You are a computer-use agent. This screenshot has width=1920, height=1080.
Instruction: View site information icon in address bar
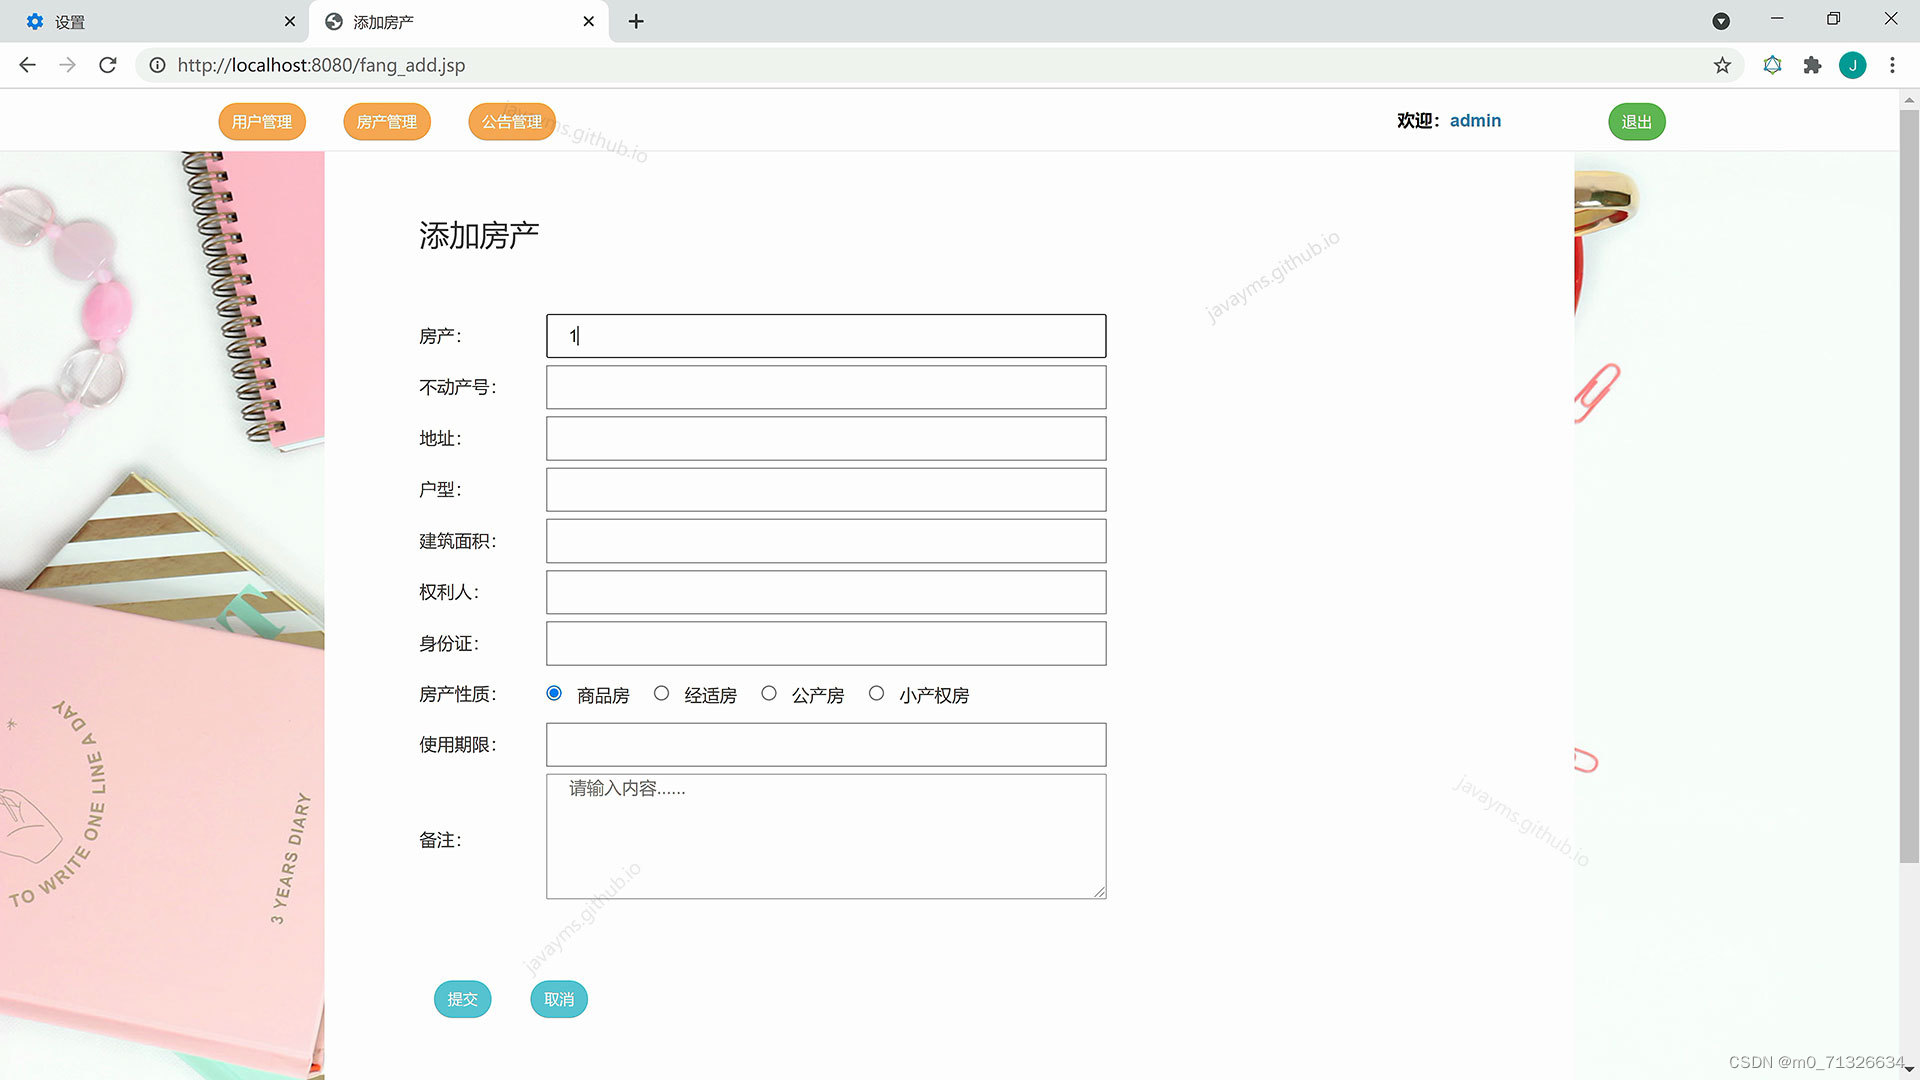point(157,65)
